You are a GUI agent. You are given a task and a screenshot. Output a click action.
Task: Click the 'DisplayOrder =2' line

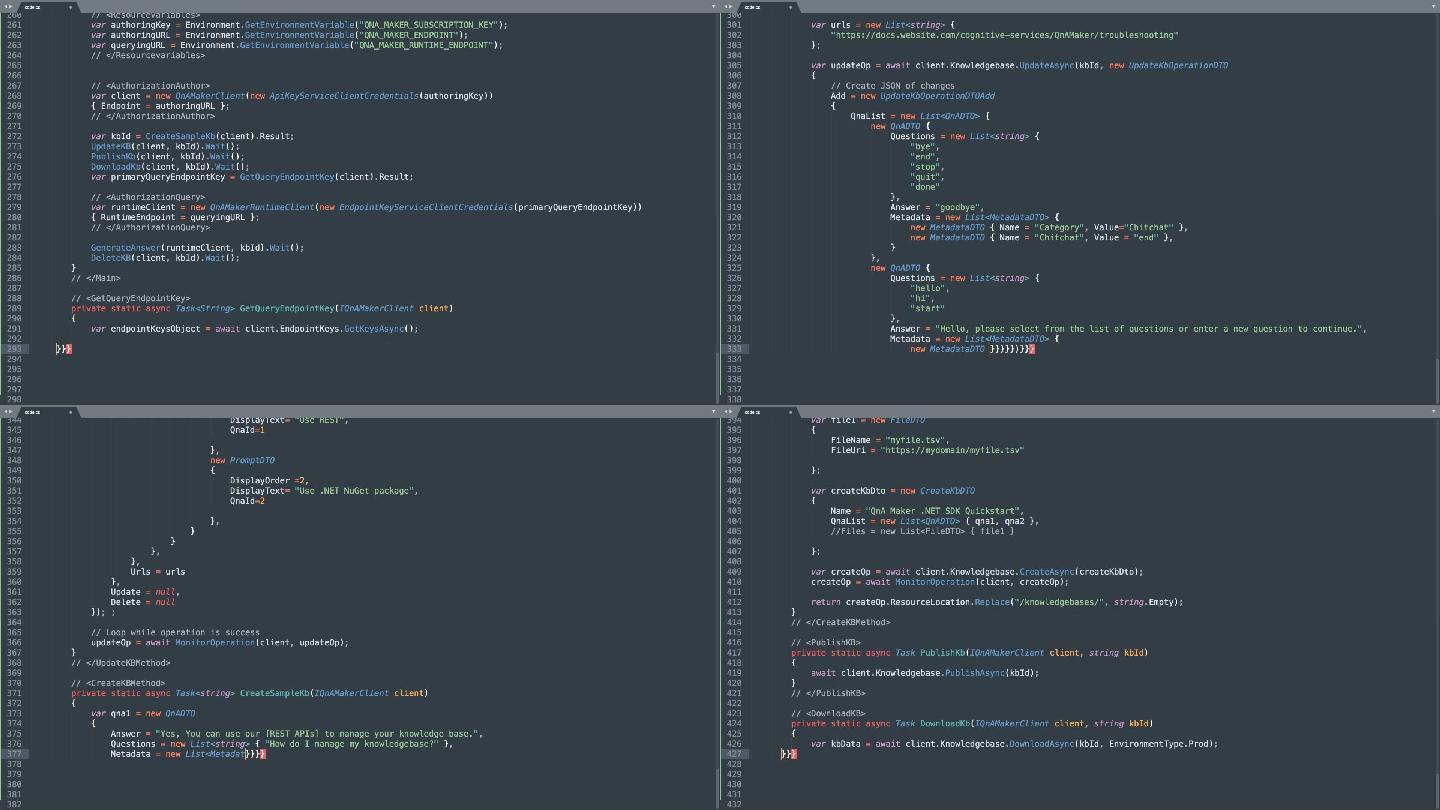pos(270,480)
